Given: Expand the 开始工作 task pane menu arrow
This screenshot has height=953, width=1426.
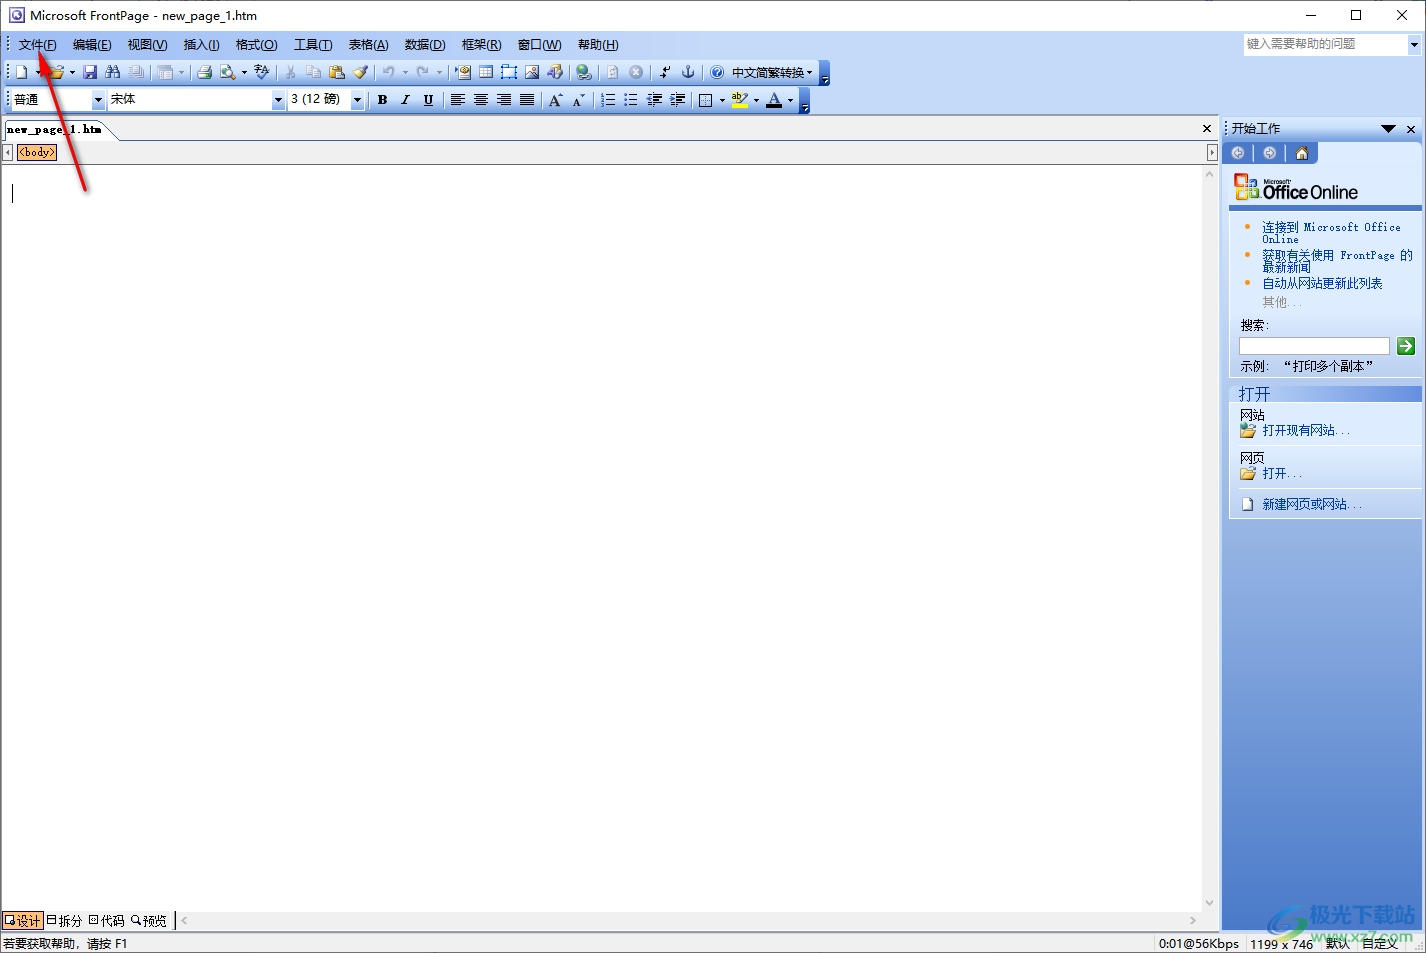Looking at the screenshot, I should tap(1388, 129).
